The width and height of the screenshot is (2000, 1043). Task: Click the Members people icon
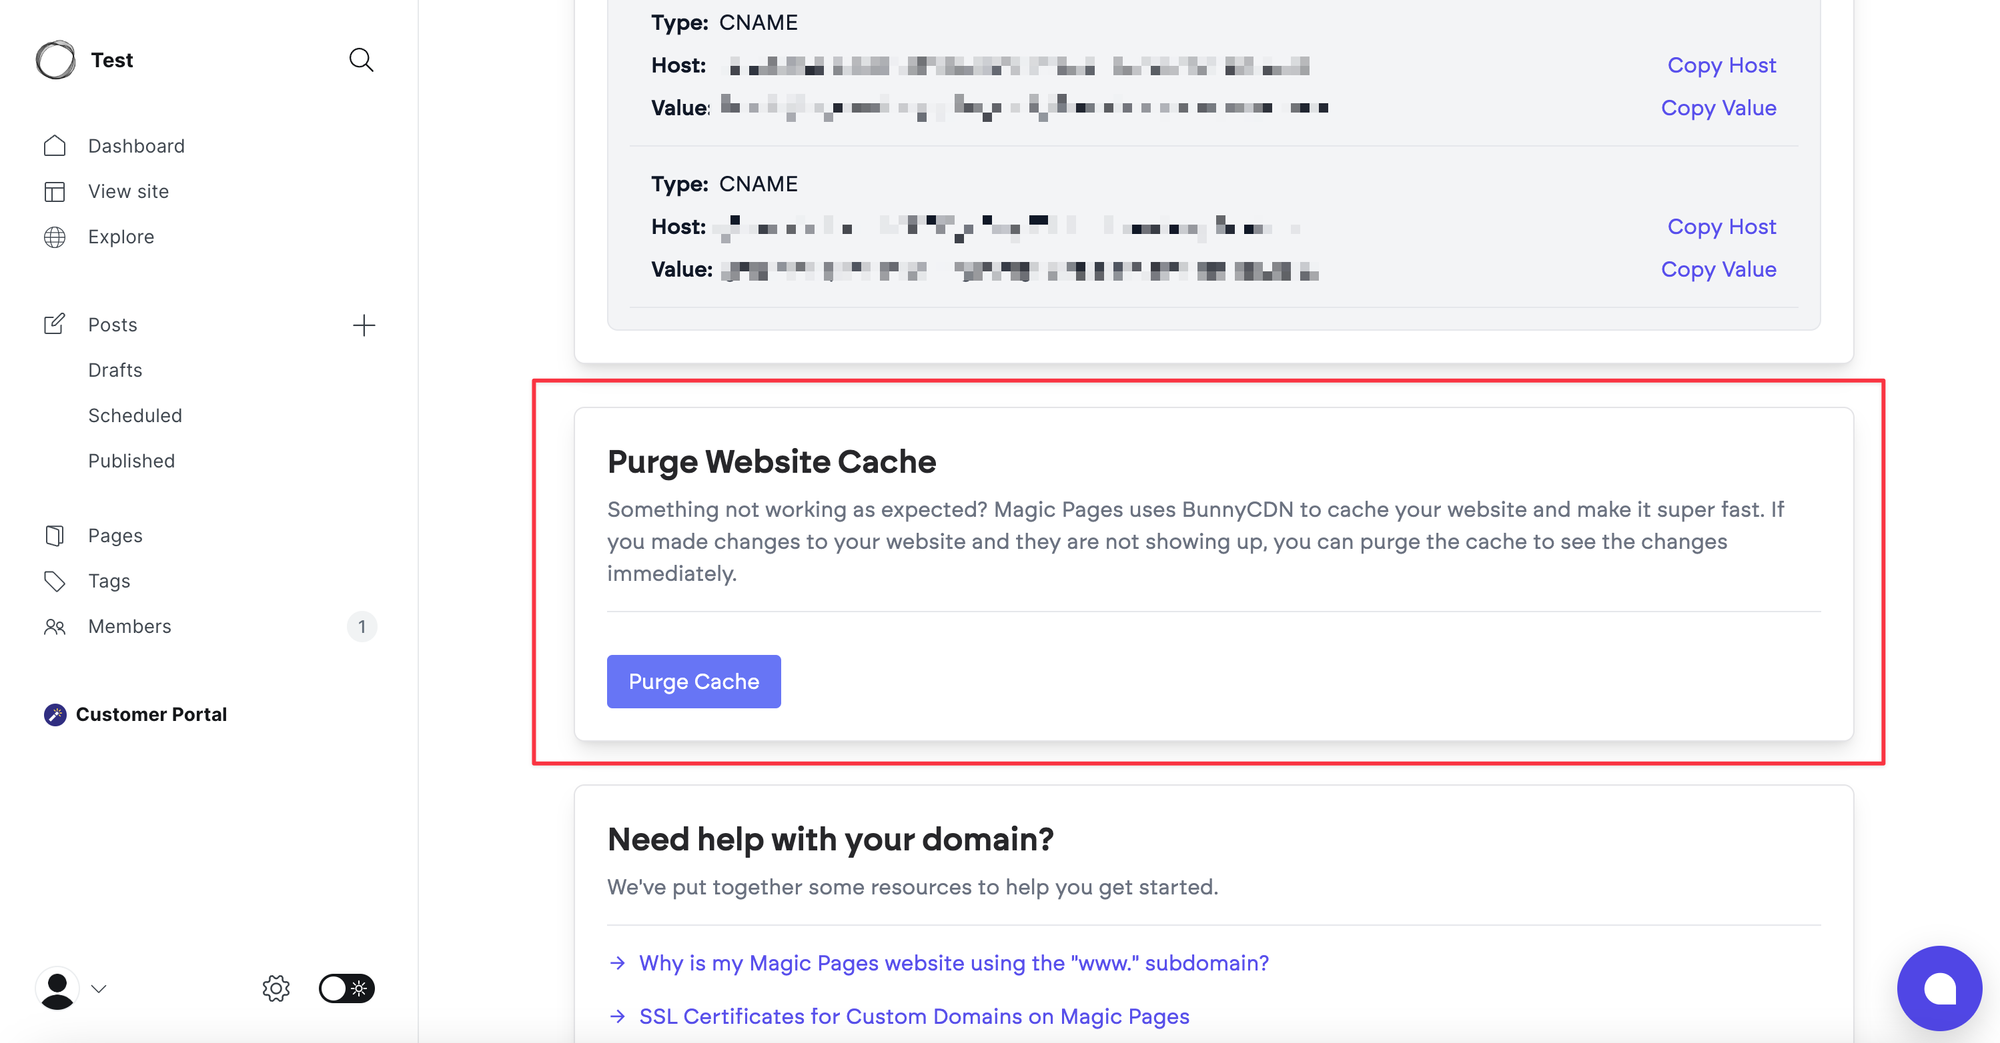pos(55,627)
